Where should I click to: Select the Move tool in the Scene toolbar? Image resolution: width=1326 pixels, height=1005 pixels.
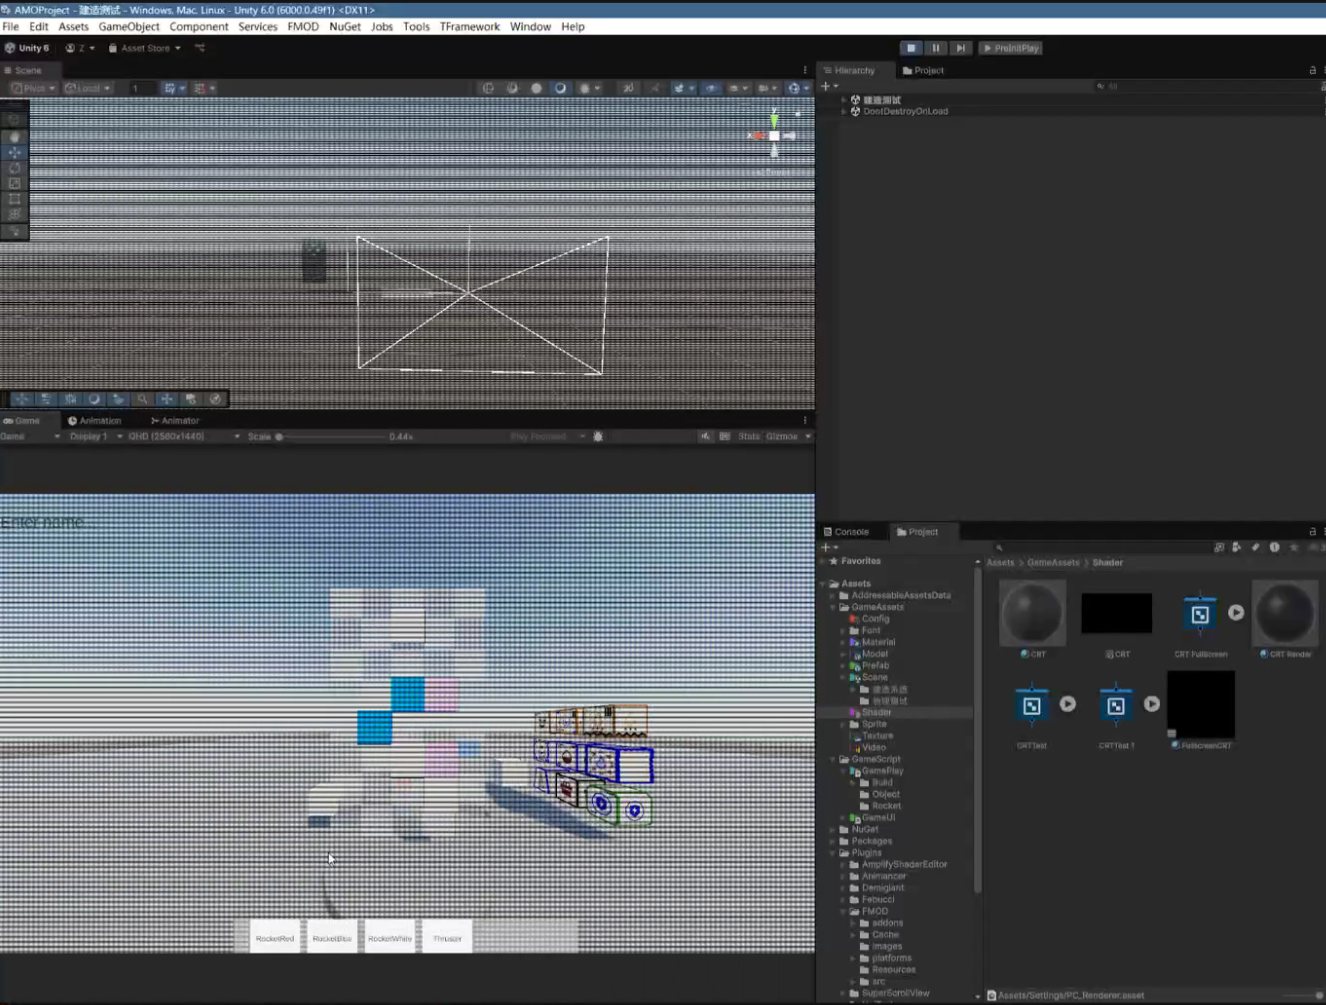click(14, 153)
